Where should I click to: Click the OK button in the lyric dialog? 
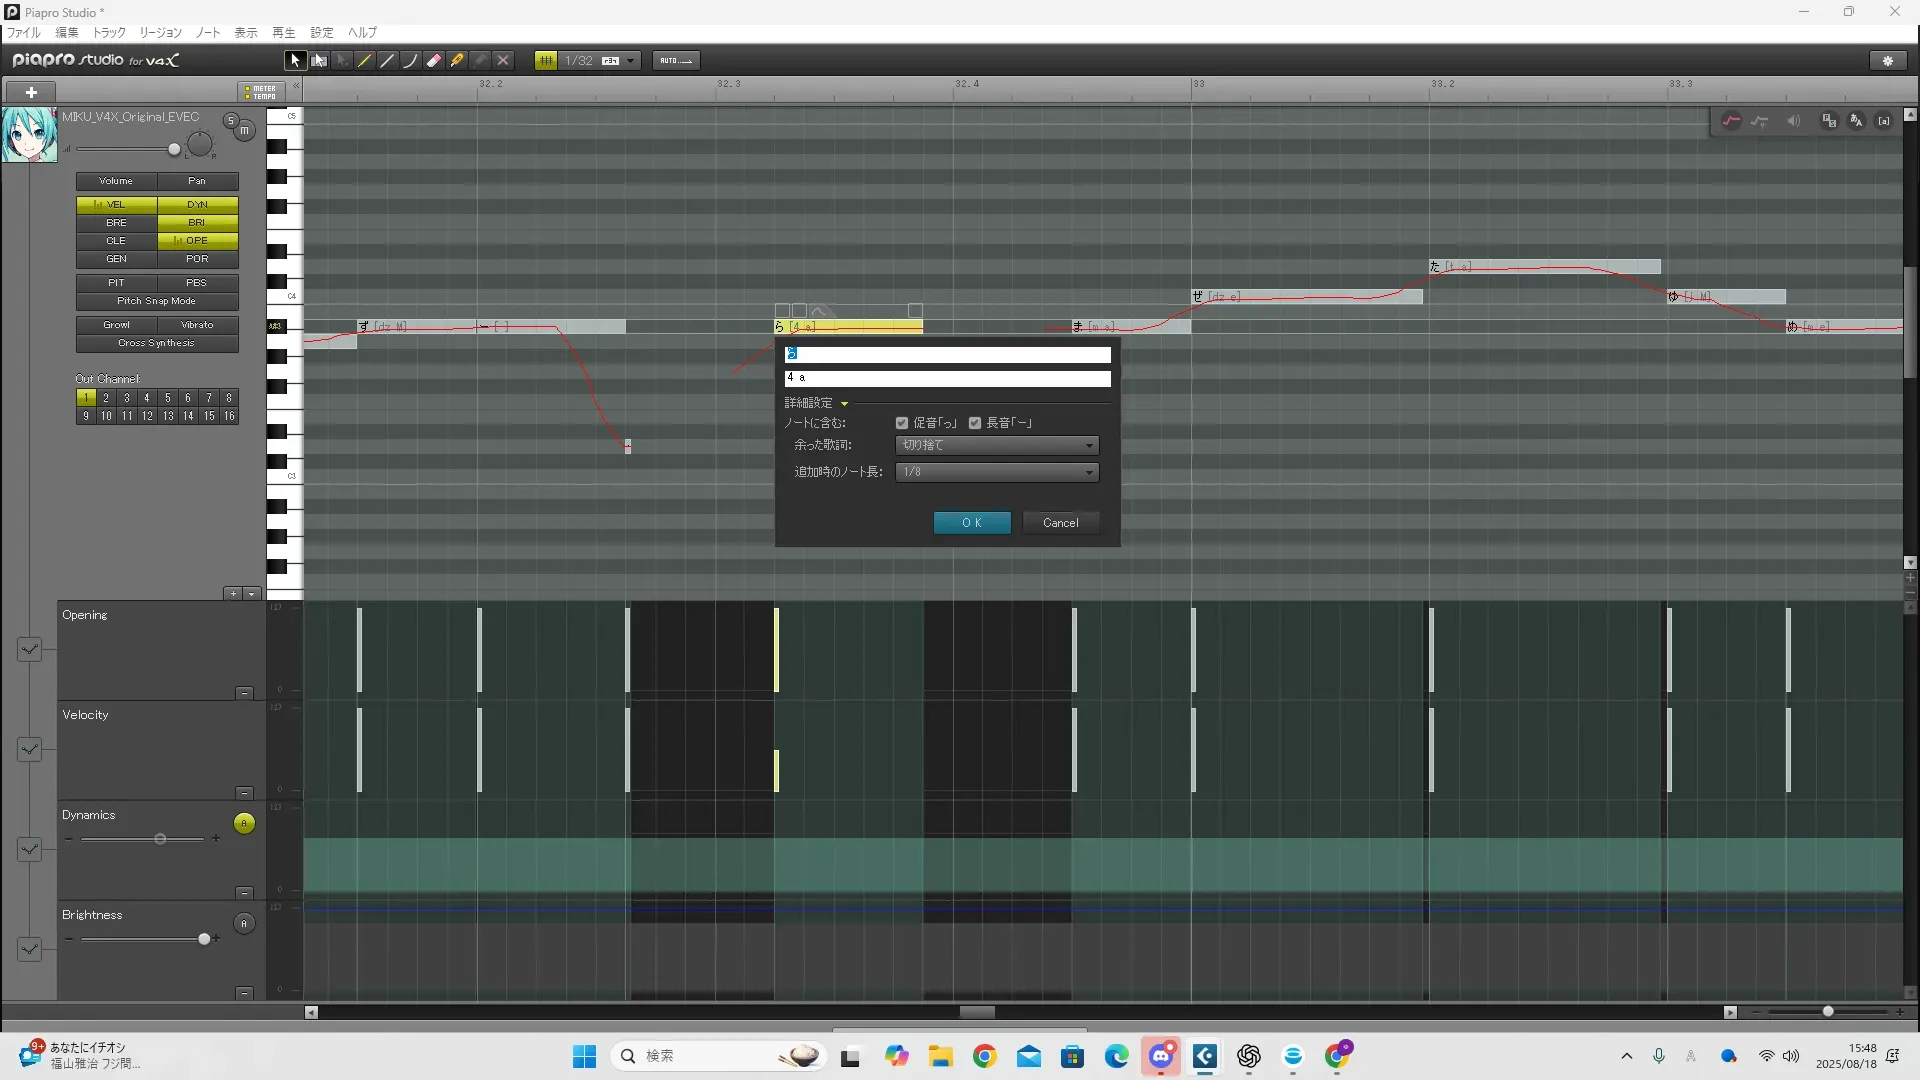coord(972,523)
